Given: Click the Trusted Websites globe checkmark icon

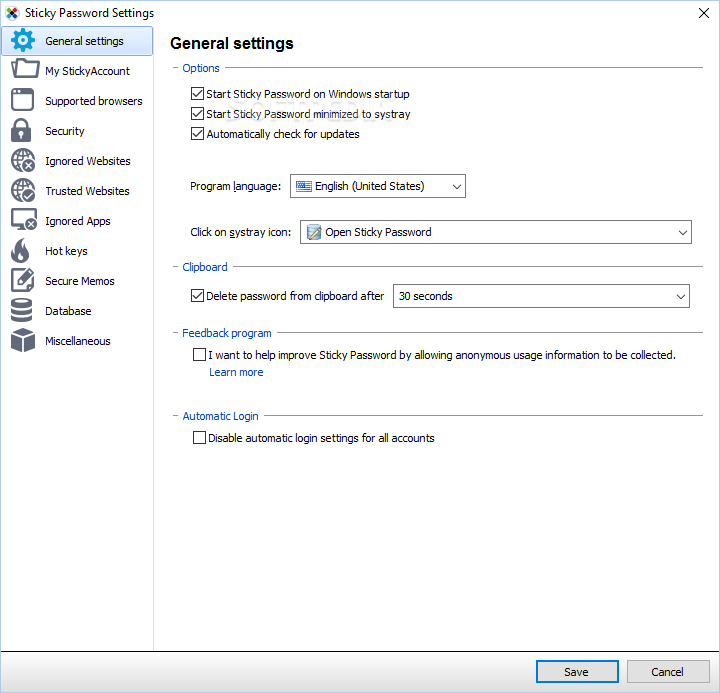Looking at the screenshot, I should click(x=23, y=190).
